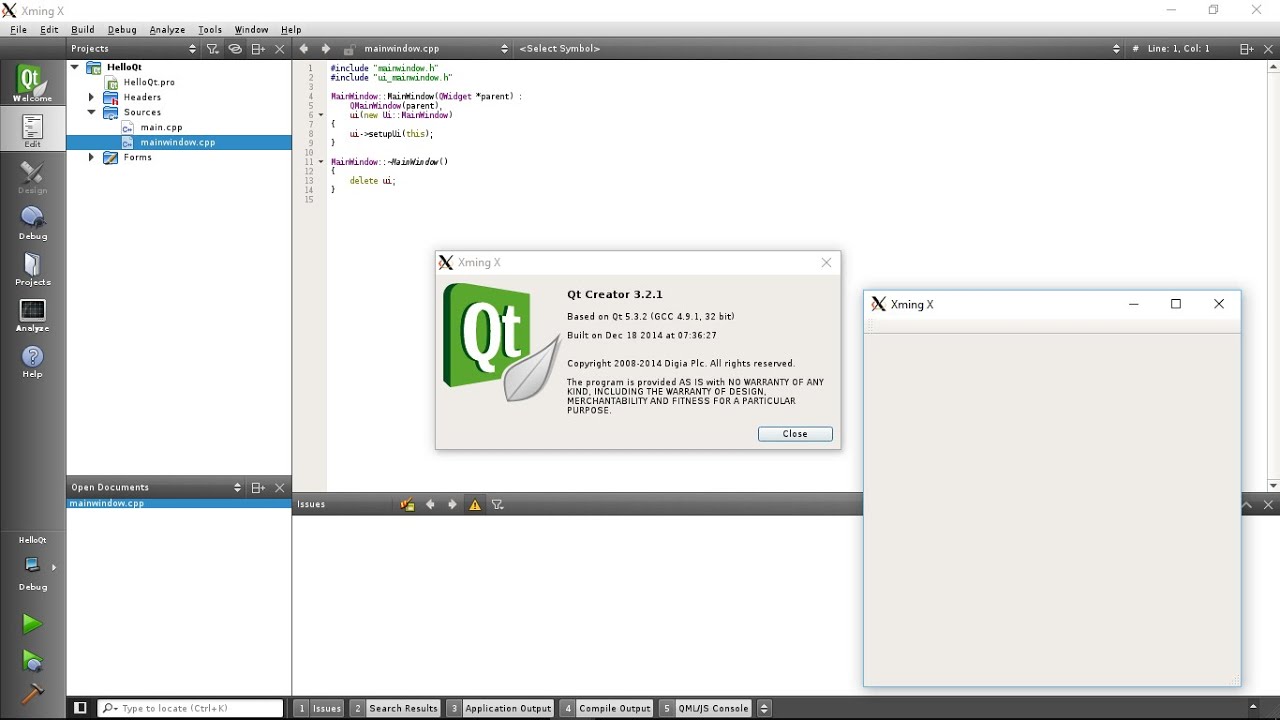
Task: Go to previous issue
Action: (x=430, y=504)
